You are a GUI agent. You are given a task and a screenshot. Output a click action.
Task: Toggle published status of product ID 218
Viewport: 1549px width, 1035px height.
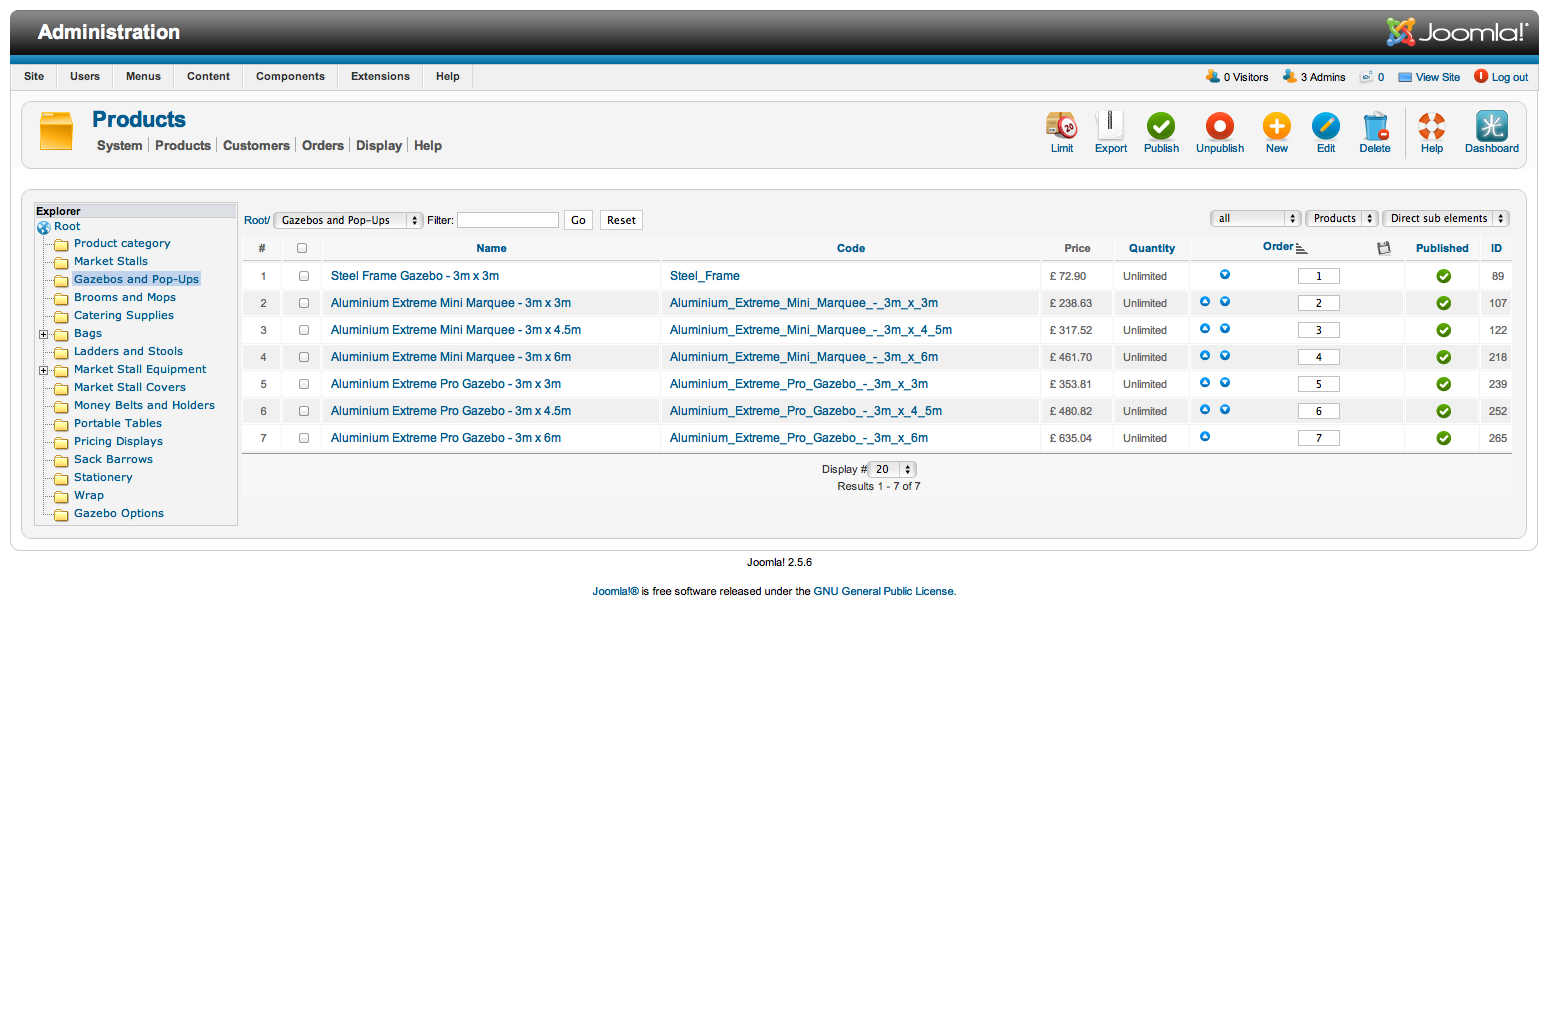coord(1443,357)
